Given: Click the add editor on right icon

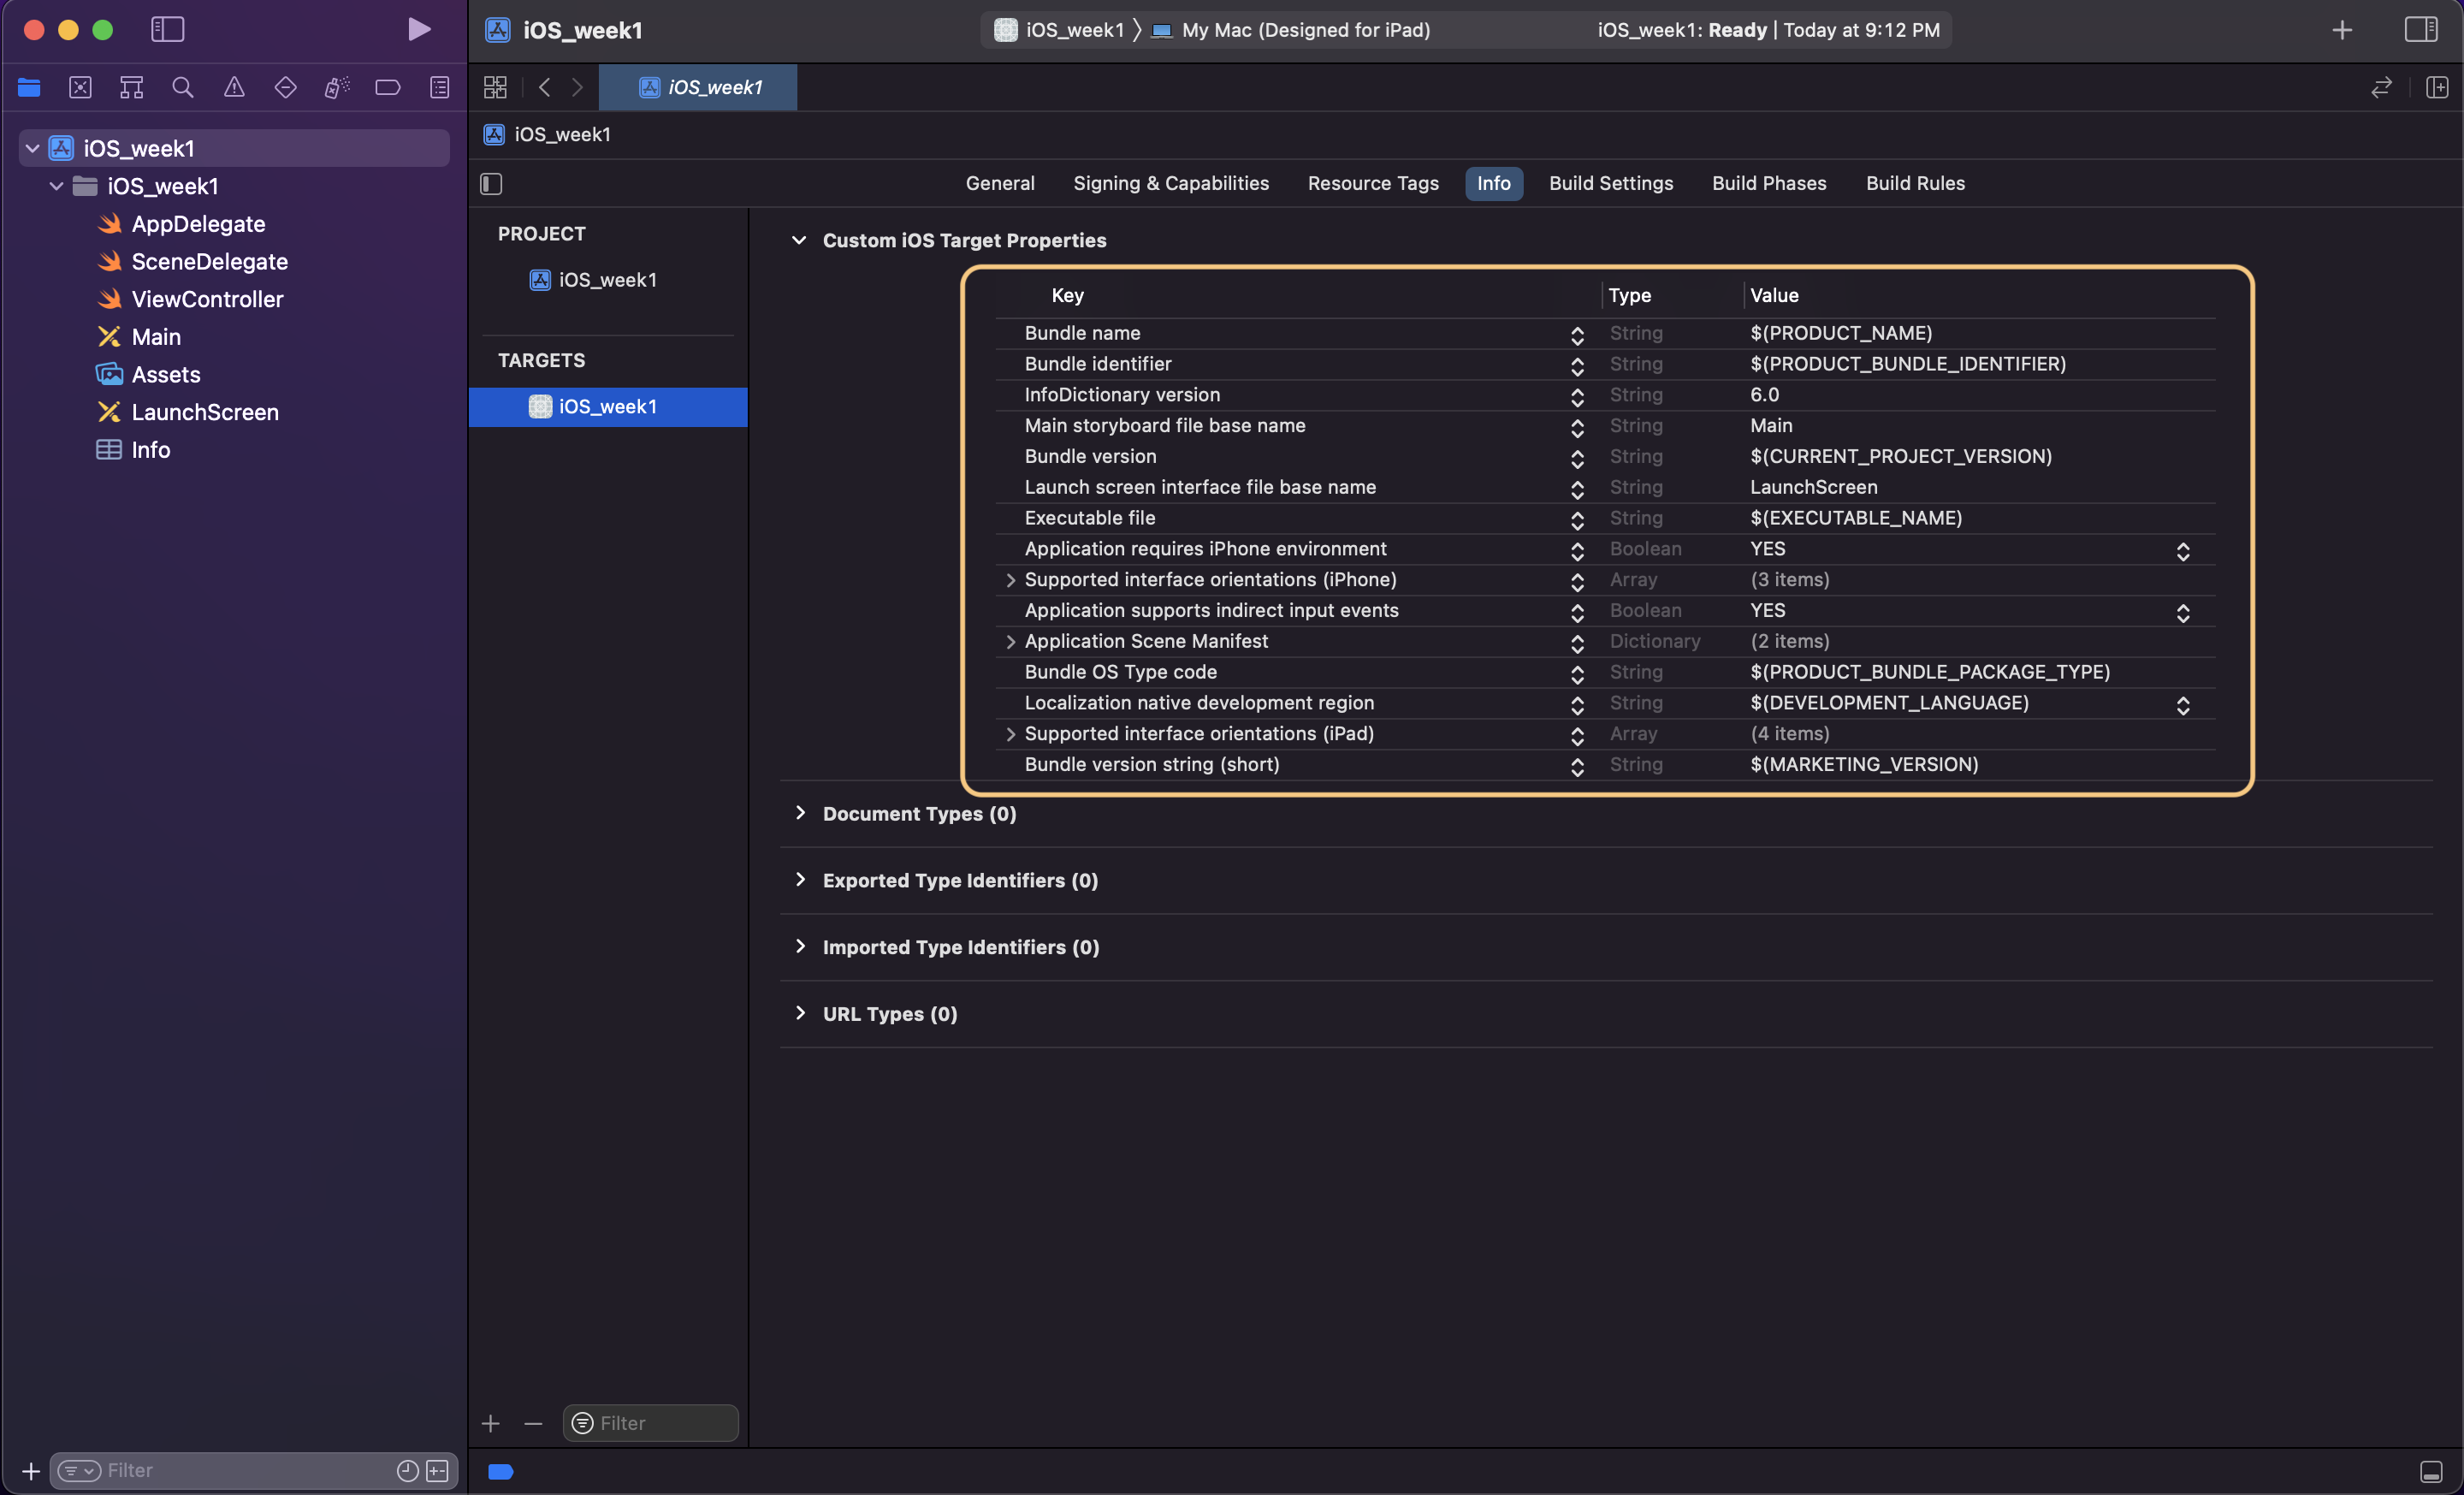Looking at the screenshot, I should (2436, 88).
